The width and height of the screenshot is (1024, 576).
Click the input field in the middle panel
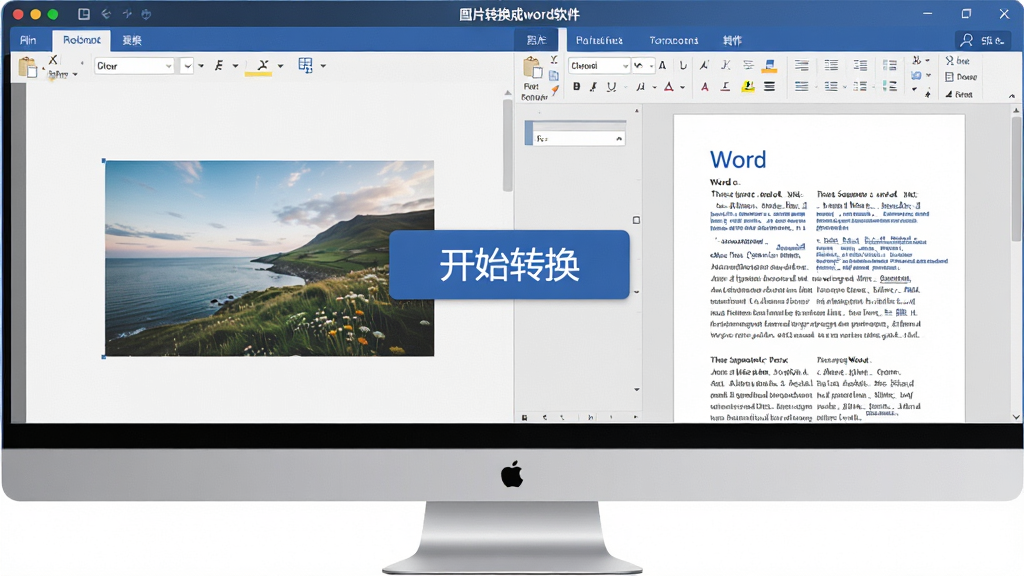point(579,138)
